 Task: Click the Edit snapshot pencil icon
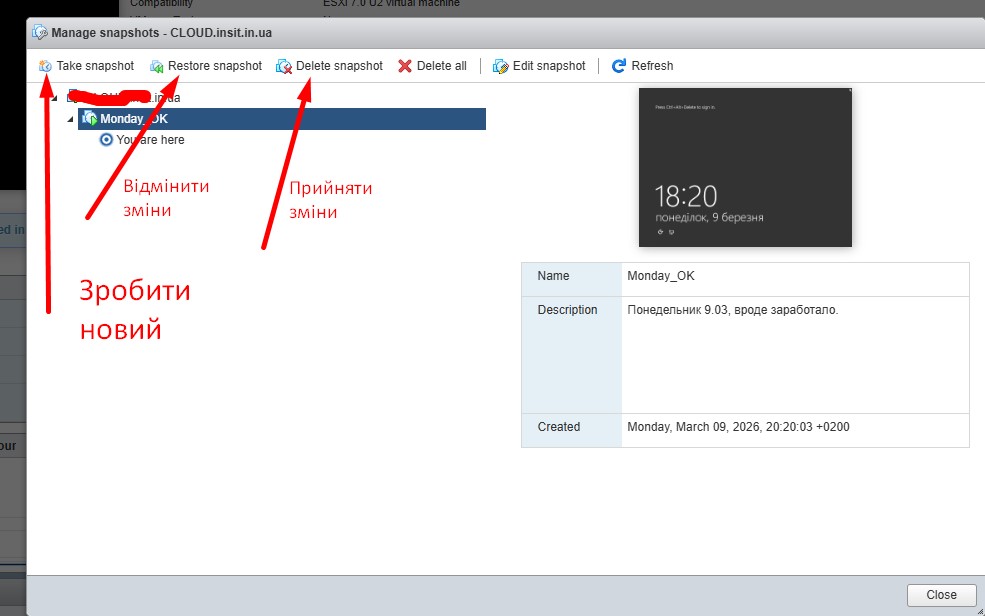click(x=500, y=66)
